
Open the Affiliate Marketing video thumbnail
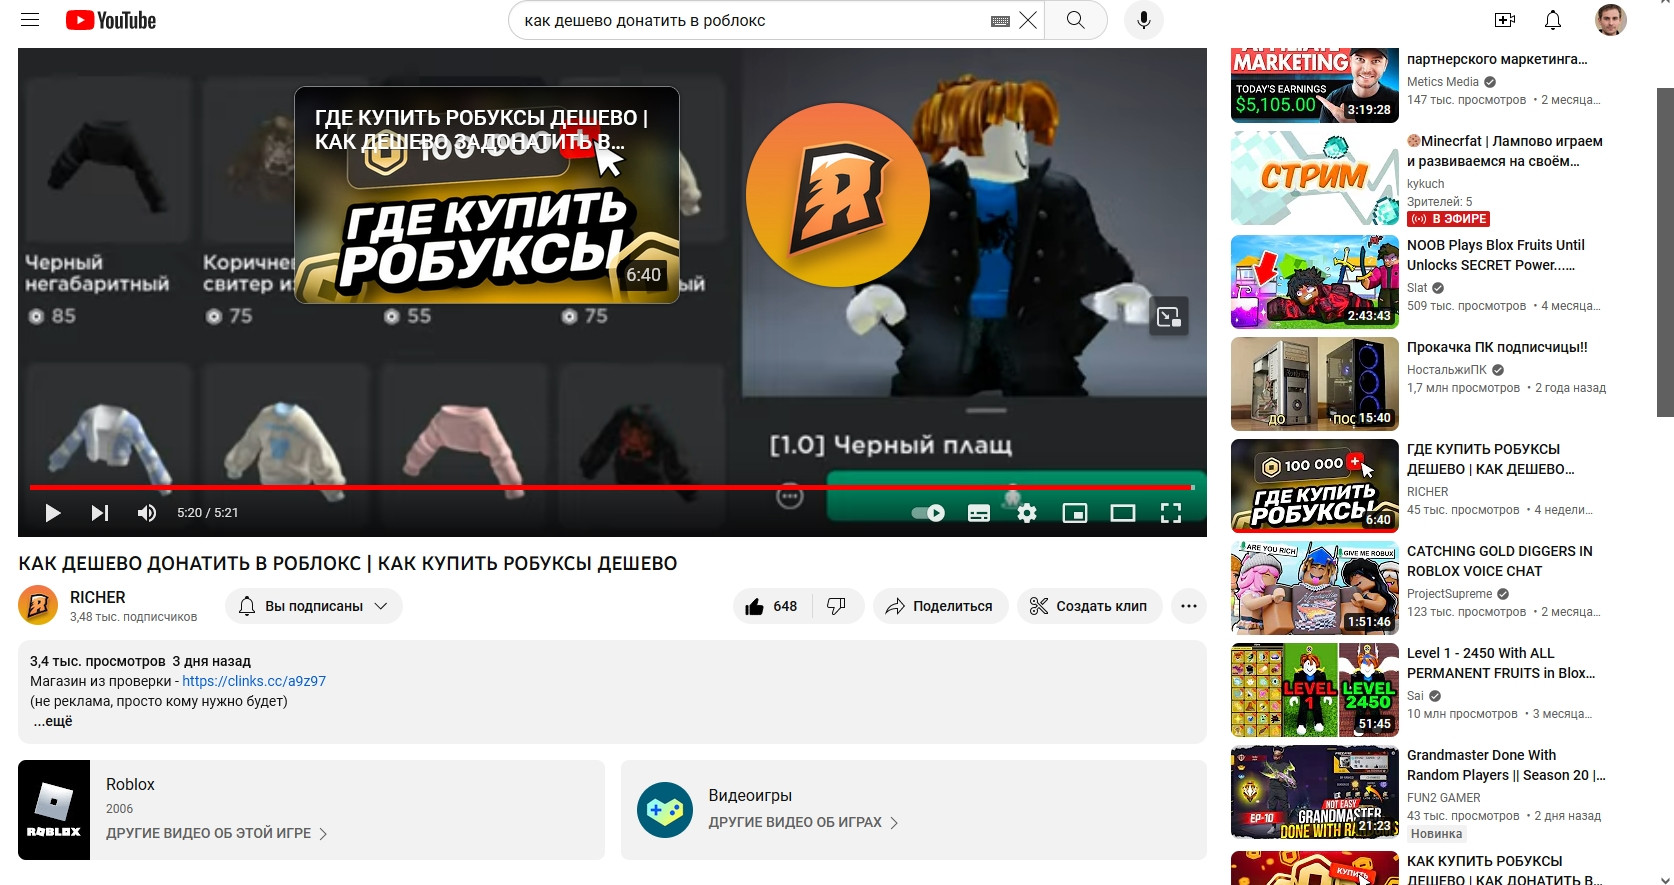coord(1315,85)
